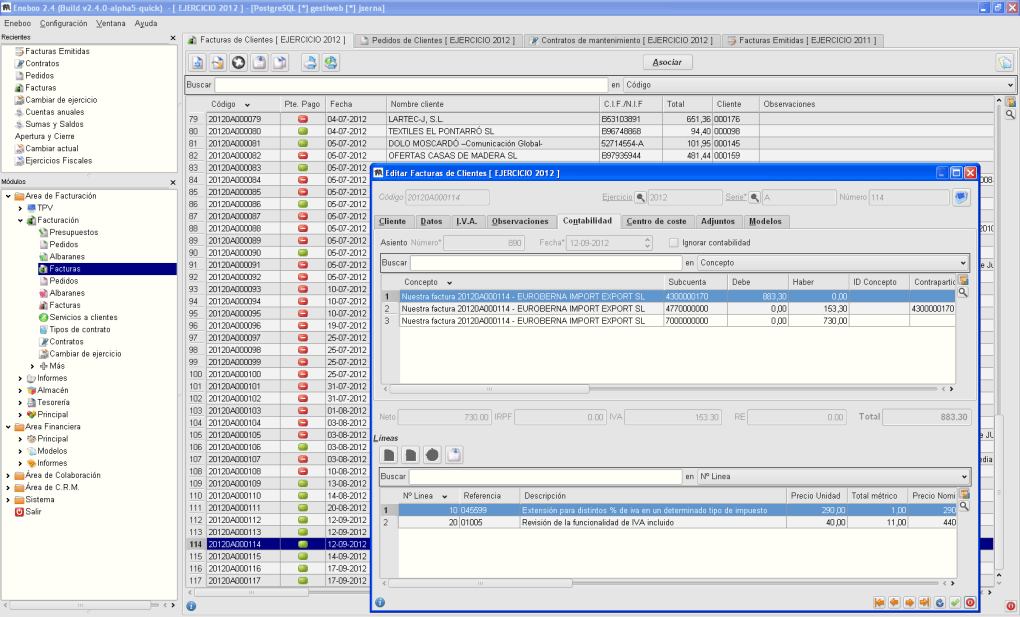
Task: Switch to the Centro de coste tab
Action: pyautogui.click(x=657, y=221)
